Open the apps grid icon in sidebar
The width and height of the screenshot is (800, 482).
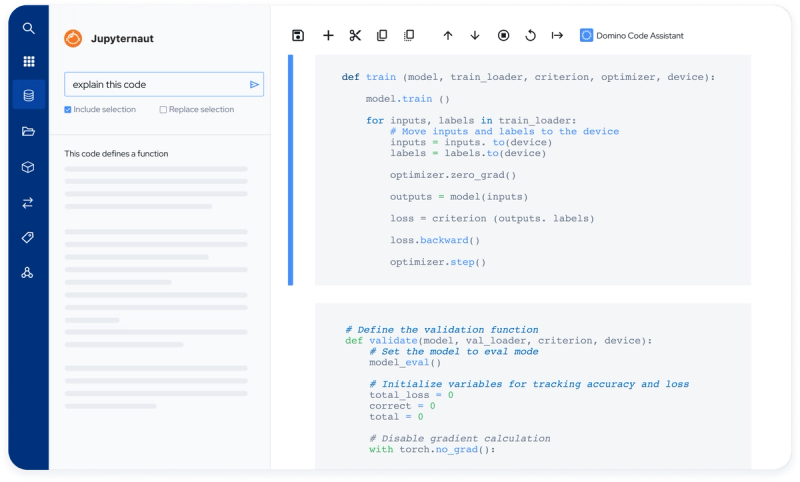click(29, 62)
